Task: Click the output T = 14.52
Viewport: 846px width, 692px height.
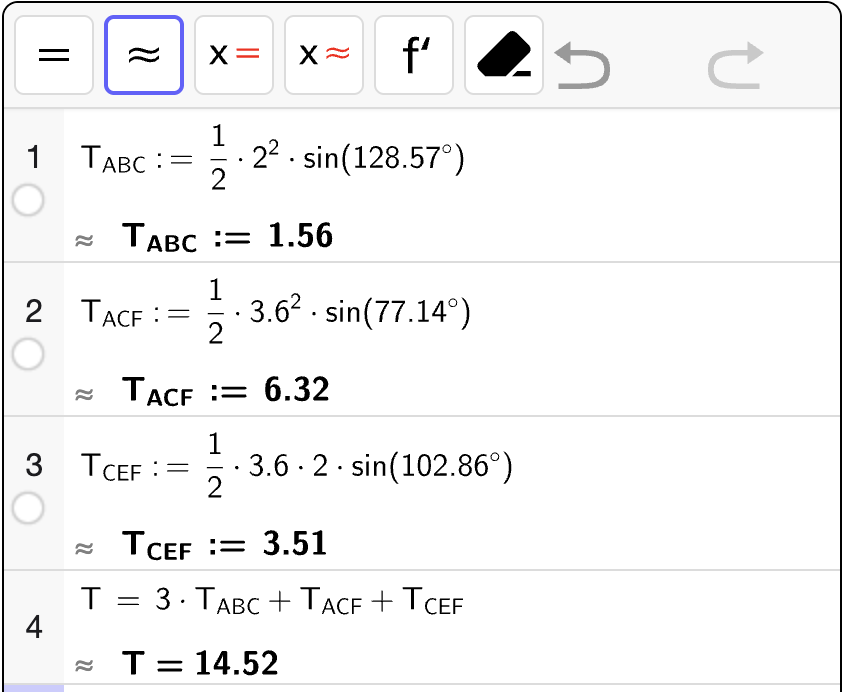Action: click(x=200, y=663)
